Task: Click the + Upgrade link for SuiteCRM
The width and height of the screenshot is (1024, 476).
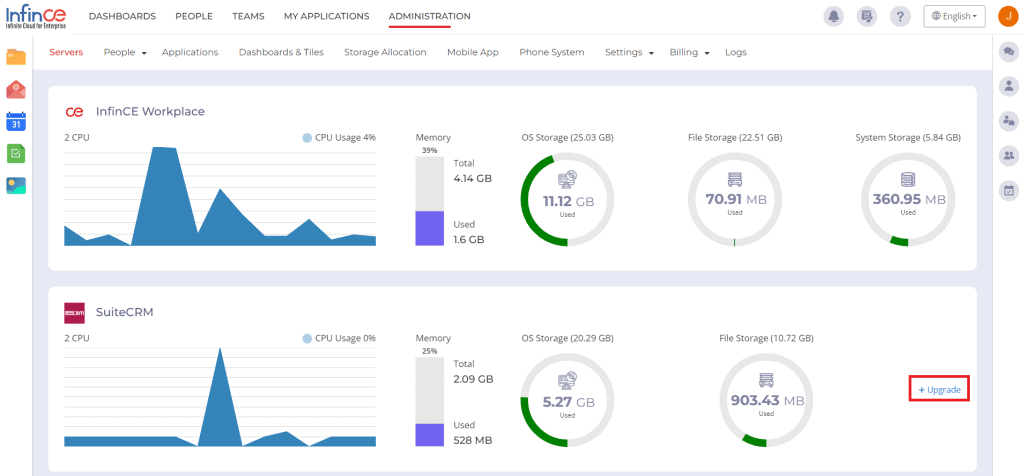Action: 939,390
